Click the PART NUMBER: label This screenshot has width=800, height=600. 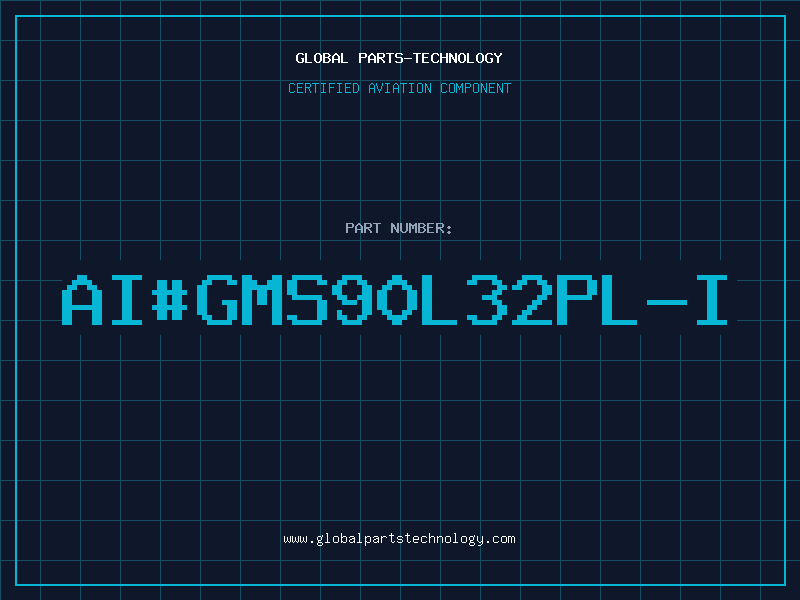(398, 228)
